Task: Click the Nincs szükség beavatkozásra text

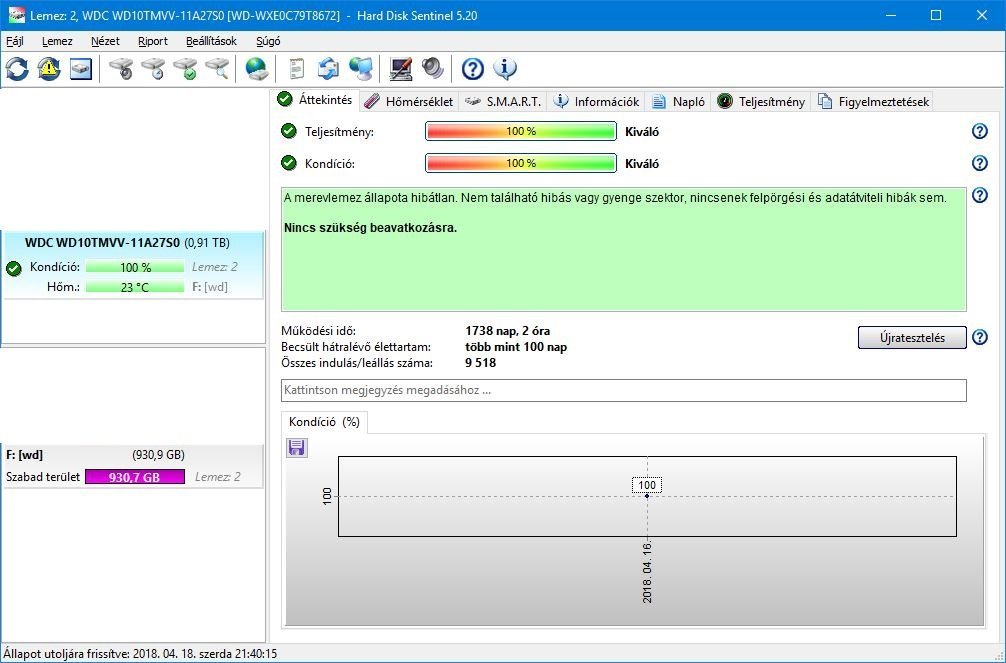Action: coord(370,228)
